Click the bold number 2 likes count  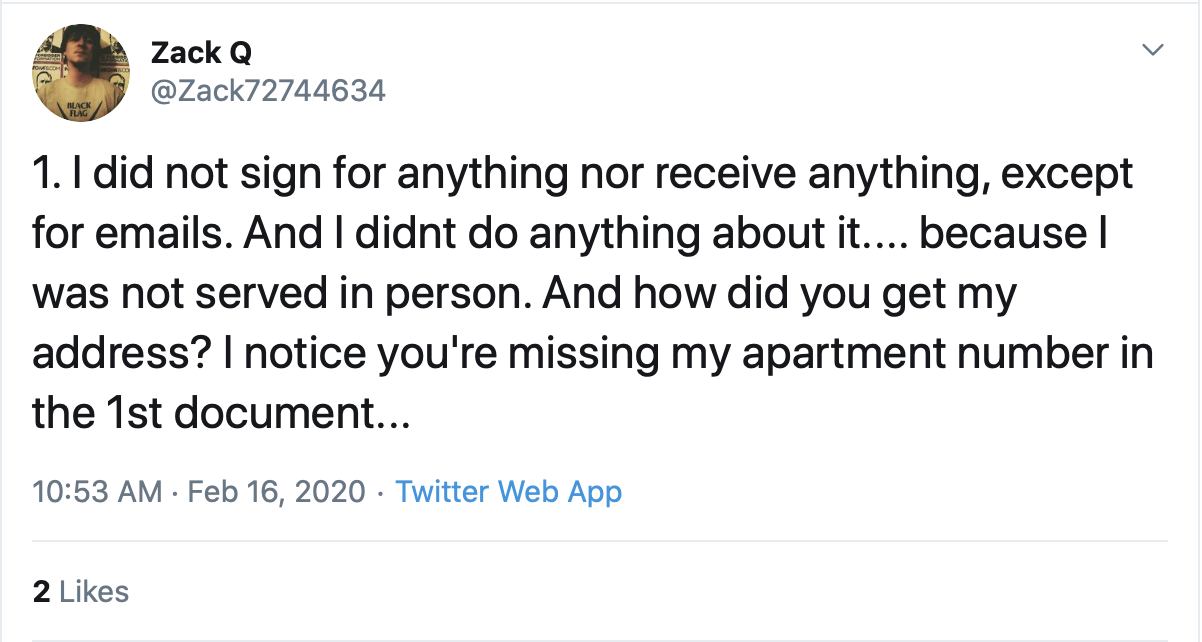tap(41, 591)
